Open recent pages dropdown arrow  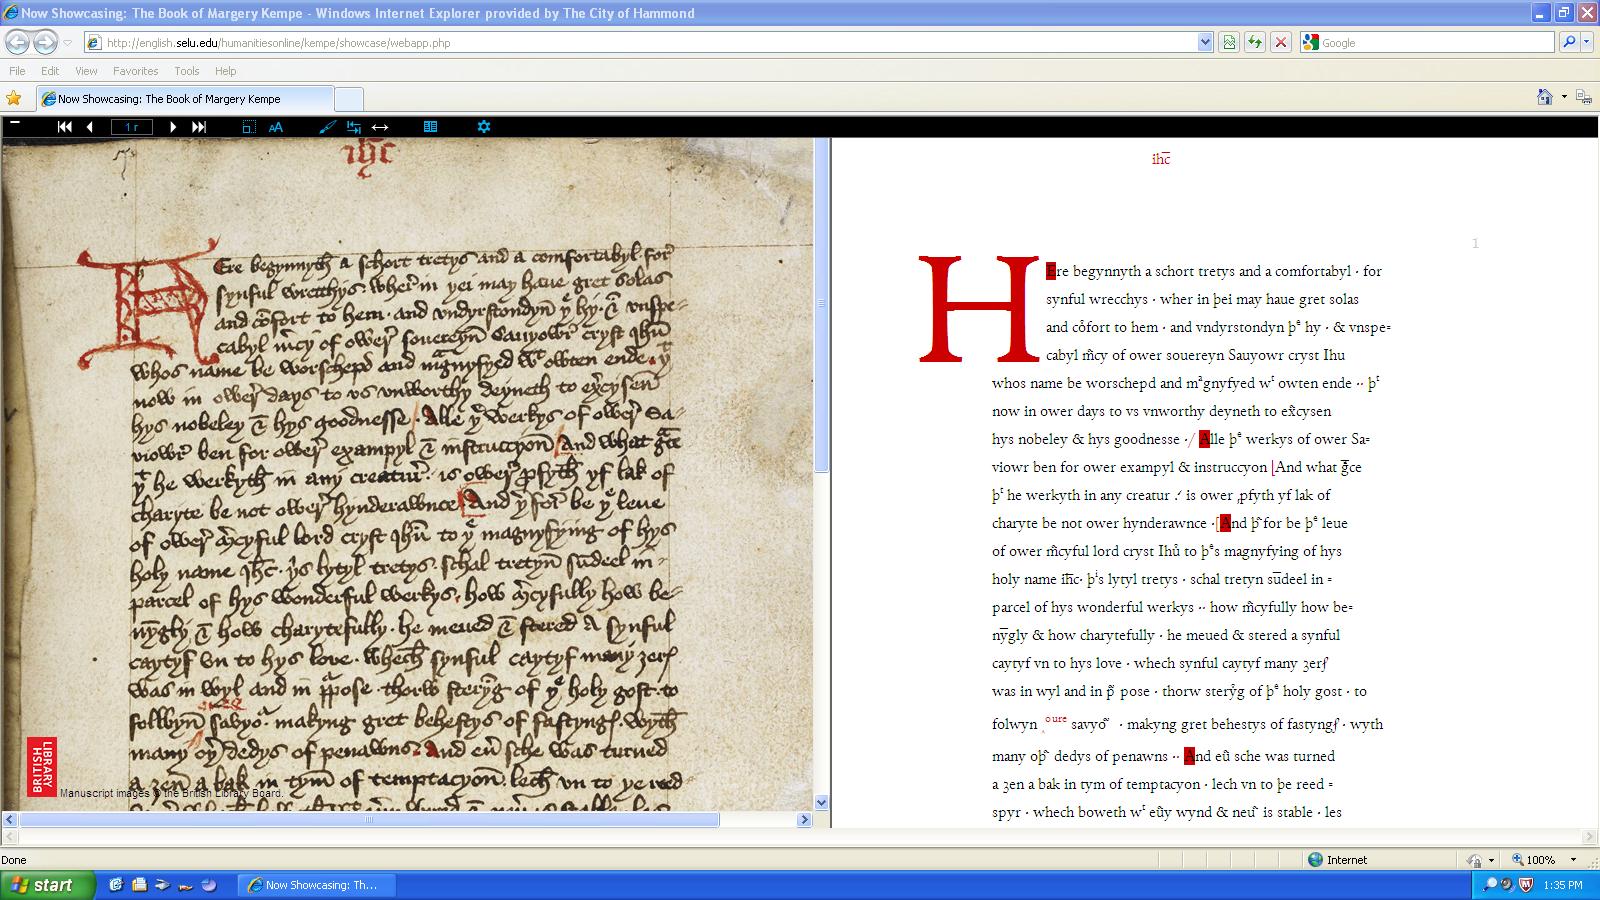pos(68,43)
